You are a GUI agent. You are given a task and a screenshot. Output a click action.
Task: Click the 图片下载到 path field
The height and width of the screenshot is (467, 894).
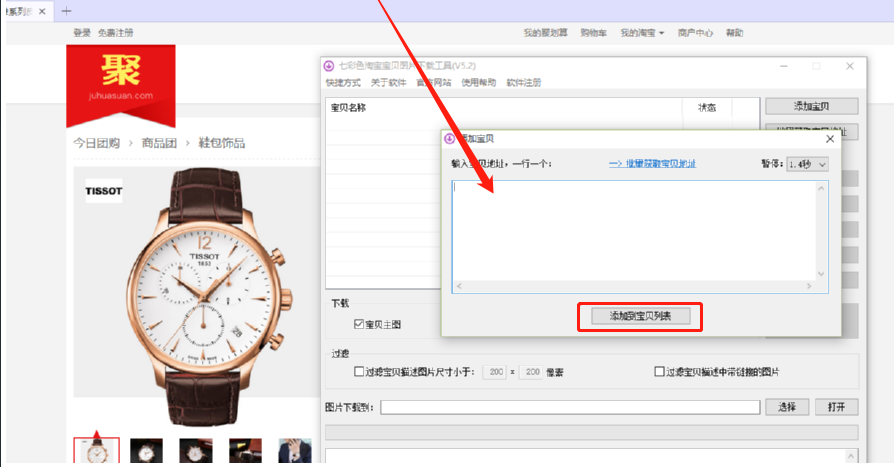pyautogui.click(x=570, y=407)
